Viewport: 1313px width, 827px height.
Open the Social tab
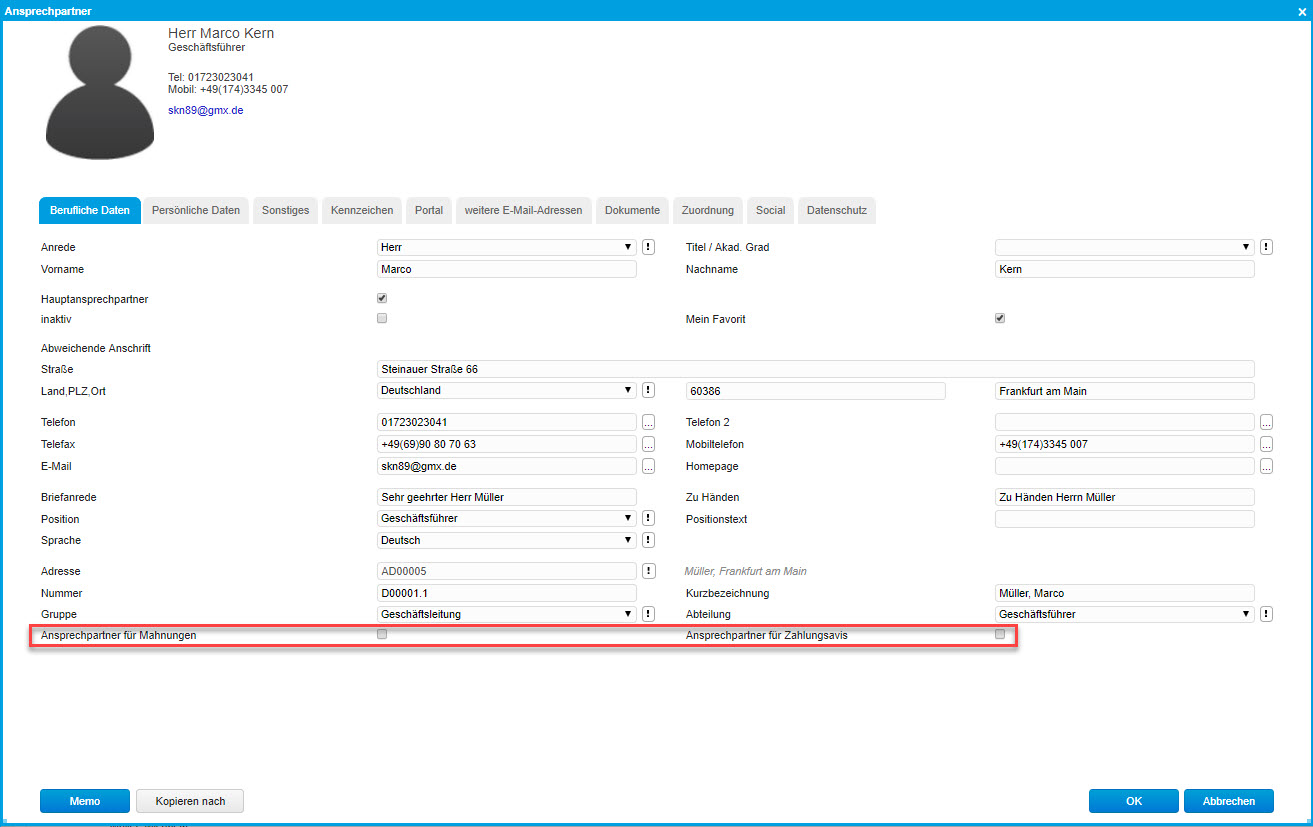click(x=770, y=210)
